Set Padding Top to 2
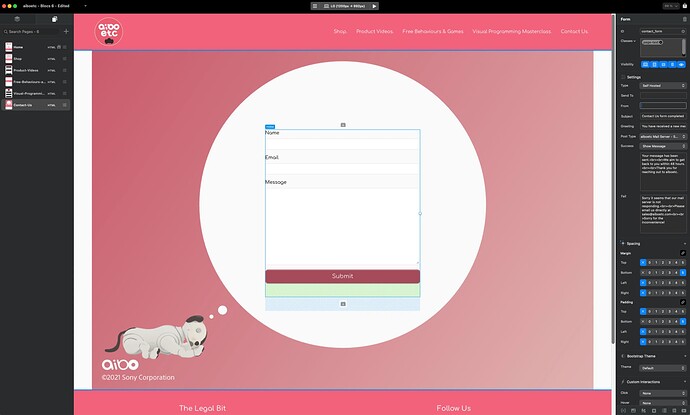Viewport: 690px width, 415px height. 663,312
